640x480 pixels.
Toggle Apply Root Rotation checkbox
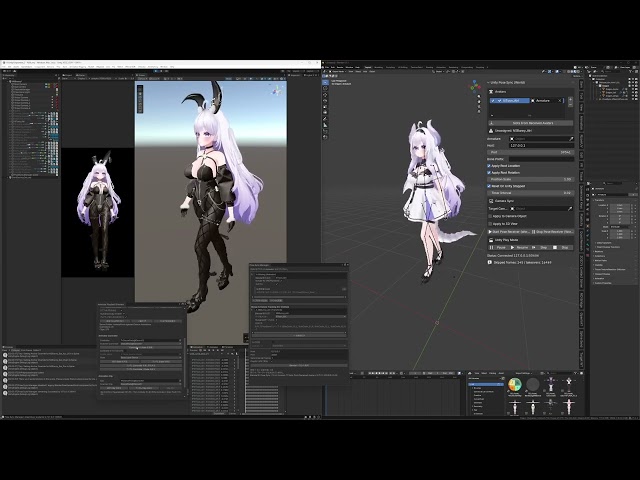tap(489, 173)
